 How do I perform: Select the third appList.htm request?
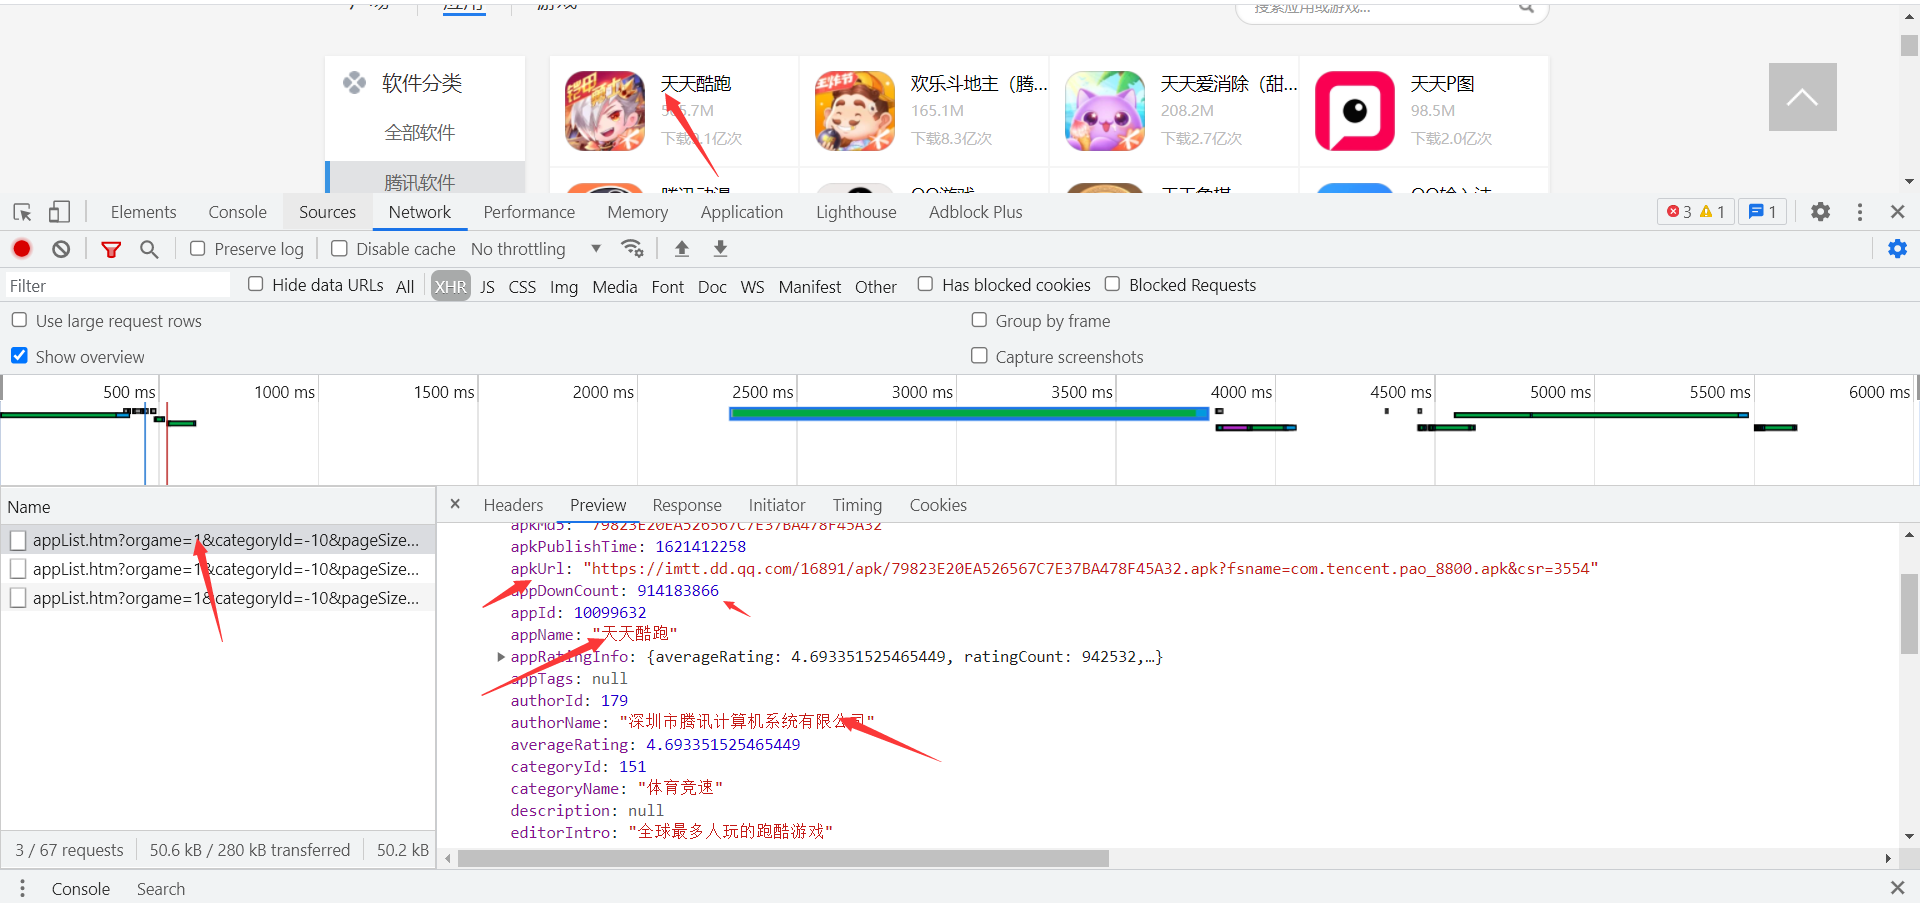coord(218,598)
